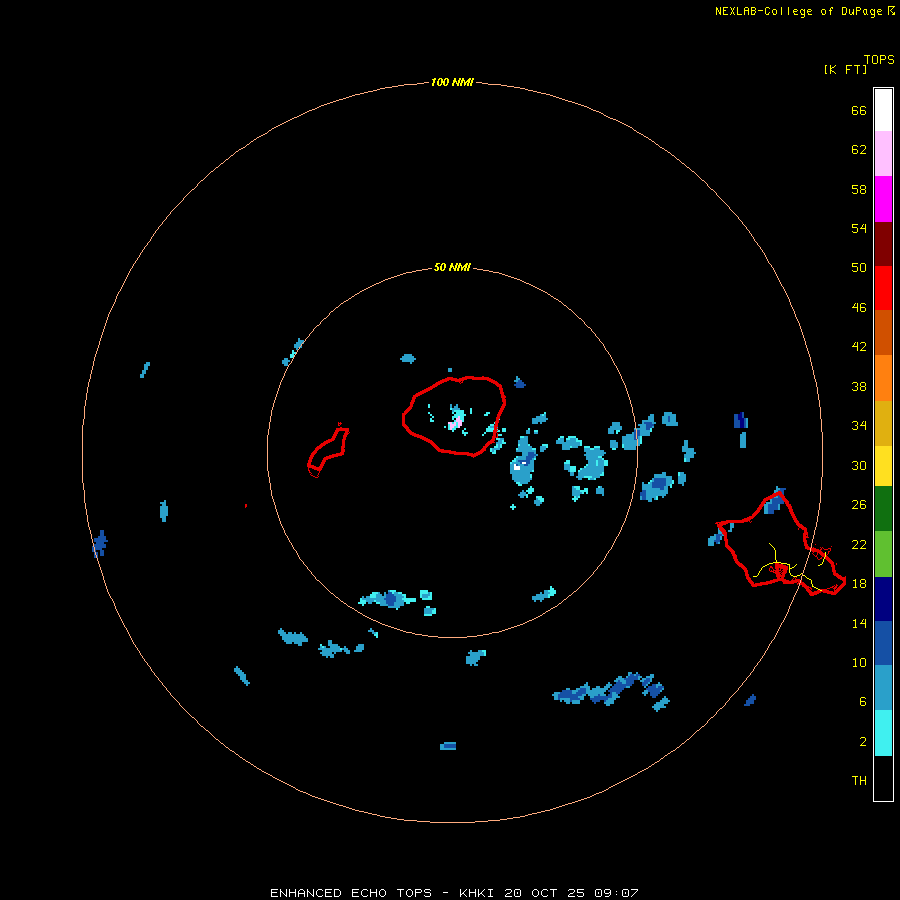Screen dimensions: 900x900
Task: Click the TH threshold label
Action: pos(859,780)
